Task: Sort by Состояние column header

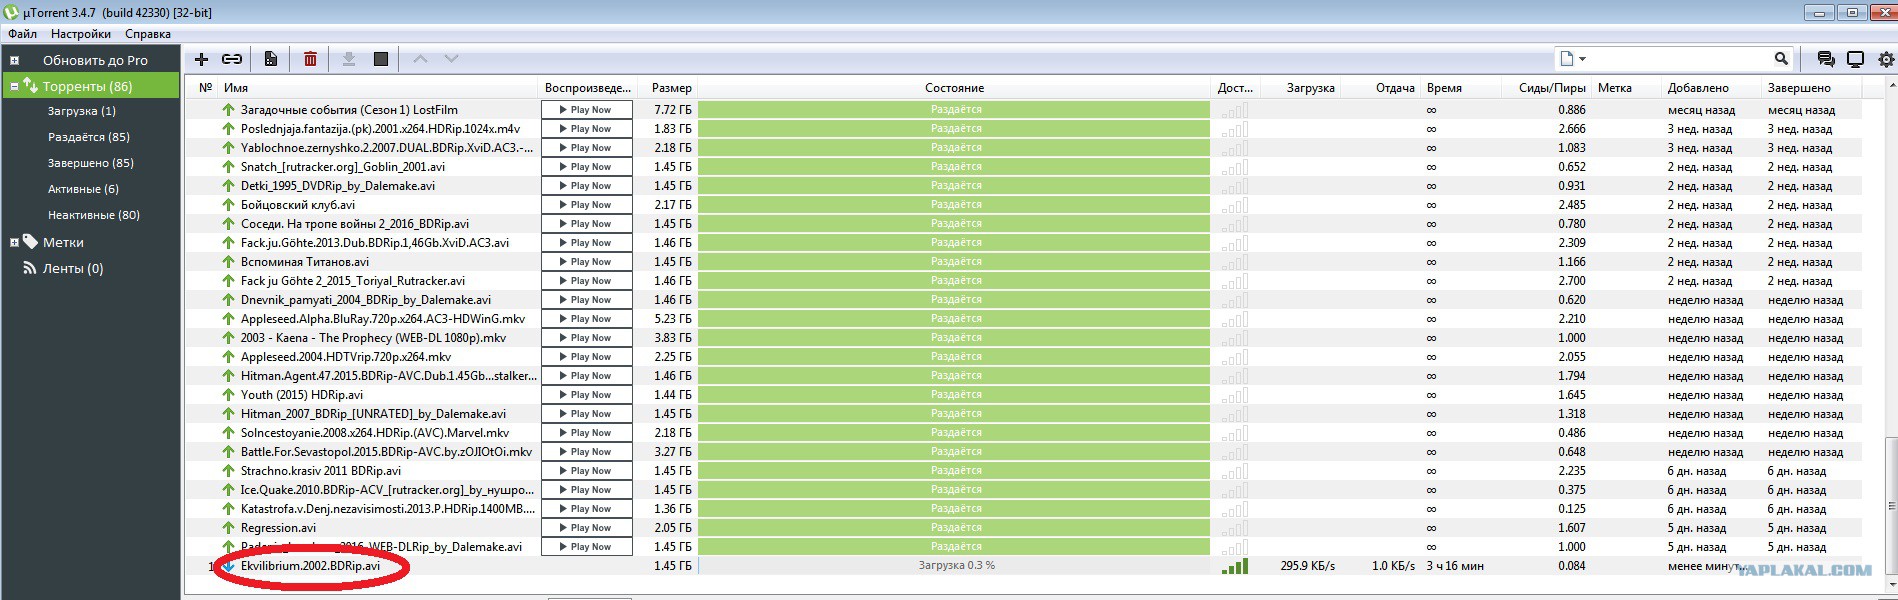Action: coord(954,88)
